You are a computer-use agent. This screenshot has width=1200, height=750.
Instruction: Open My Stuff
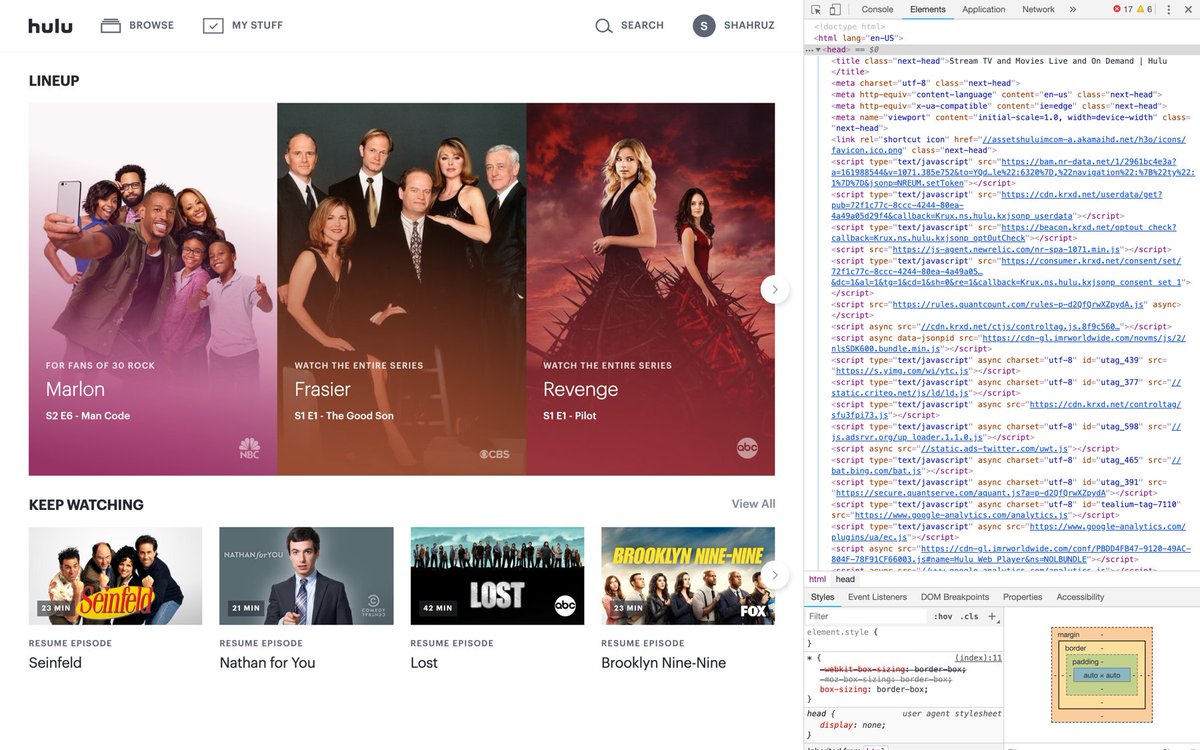pyautogui.click(x=243, y=26)
